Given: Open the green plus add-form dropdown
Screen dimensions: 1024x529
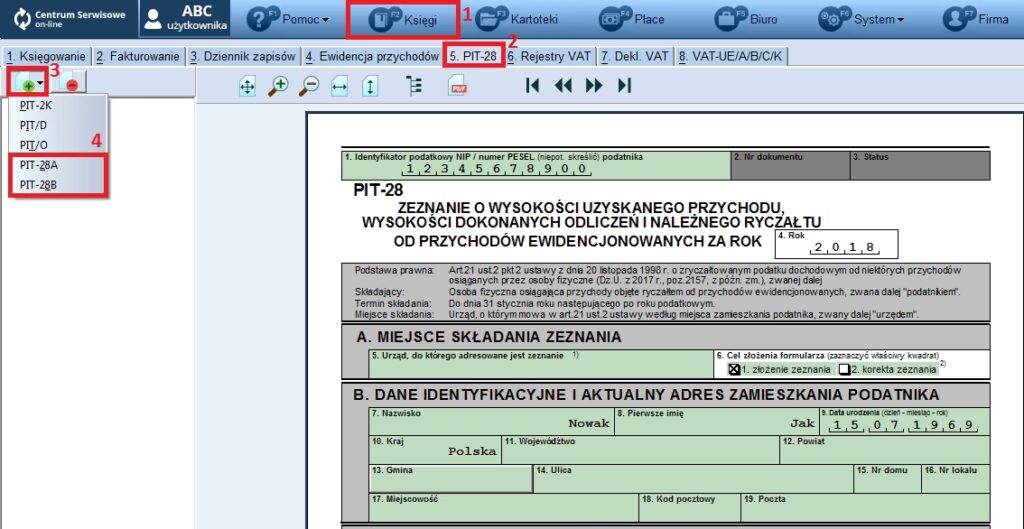Looking at the screenshot, I should point(30,84).
